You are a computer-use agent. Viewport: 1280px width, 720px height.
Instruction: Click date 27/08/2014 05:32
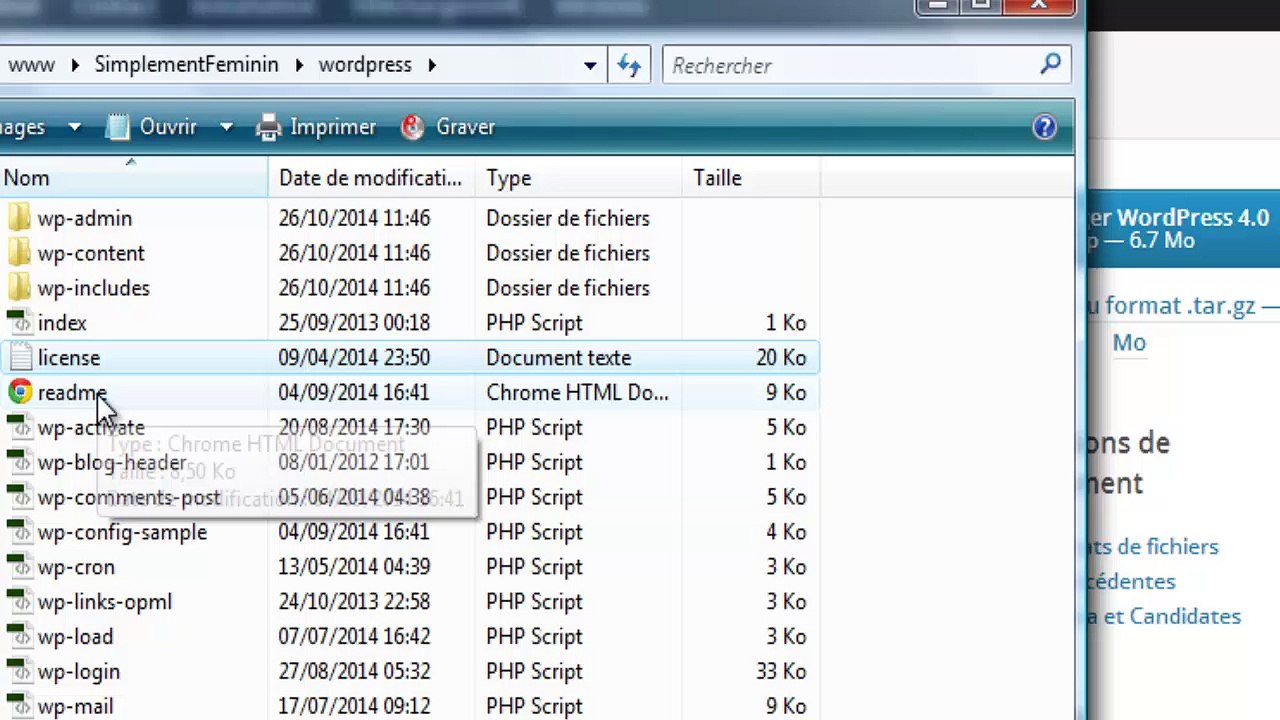click(354, 672)
